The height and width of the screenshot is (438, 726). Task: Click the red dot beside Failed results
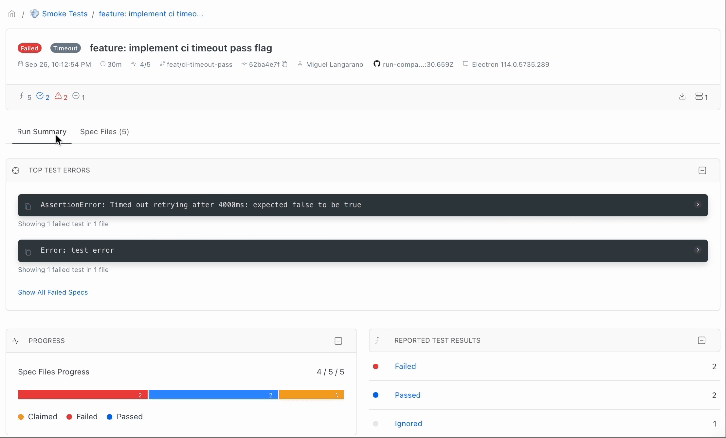tap(376, 366)
